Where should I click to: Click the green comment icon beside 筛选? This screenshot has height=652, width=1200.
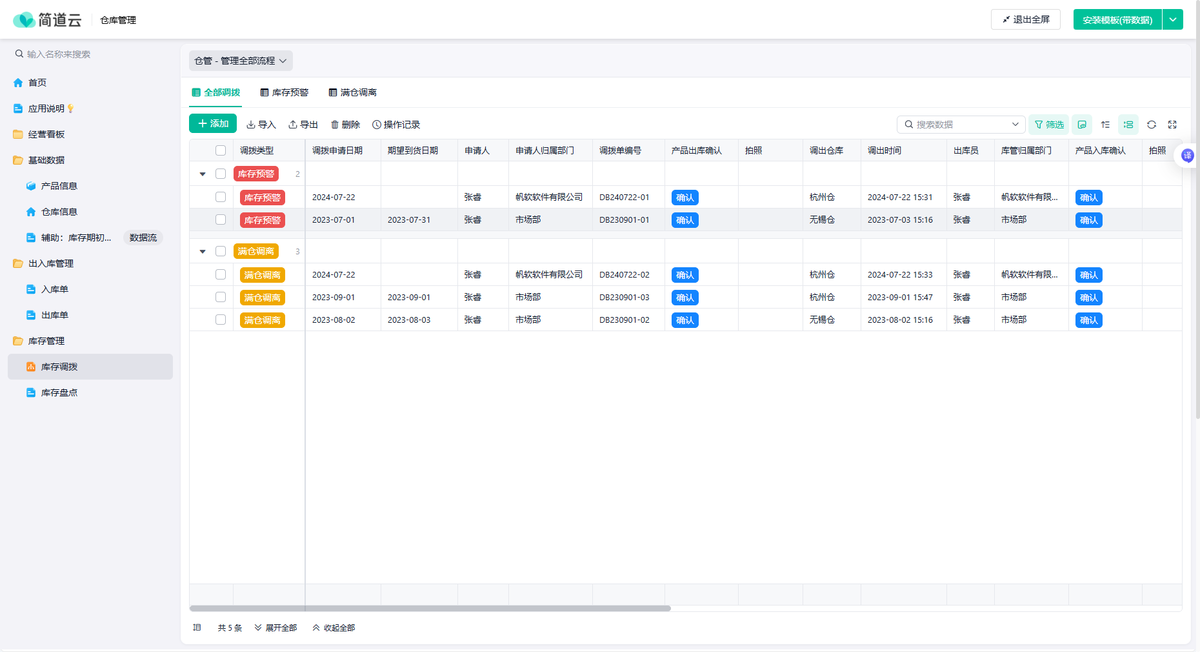(x=1081, y=125)
